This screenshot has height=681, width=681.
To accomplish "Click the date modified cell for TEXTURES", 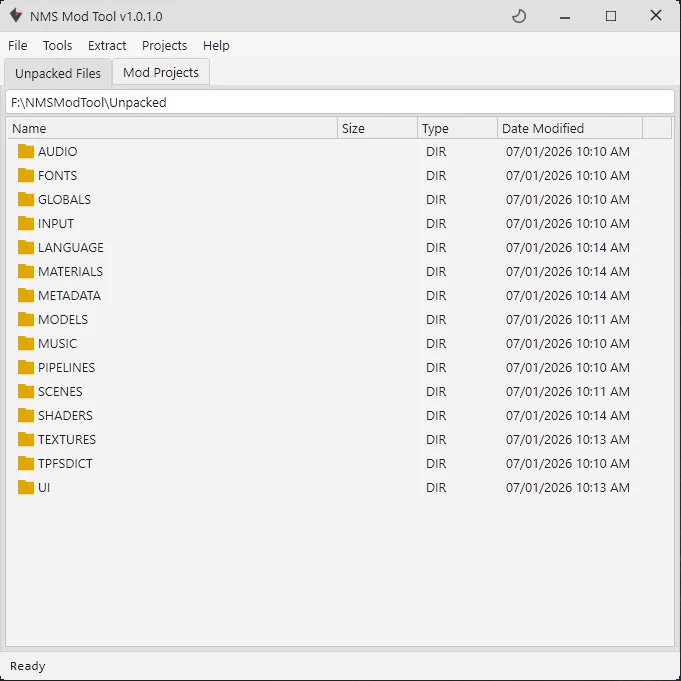I will click(x=568, y=439).
